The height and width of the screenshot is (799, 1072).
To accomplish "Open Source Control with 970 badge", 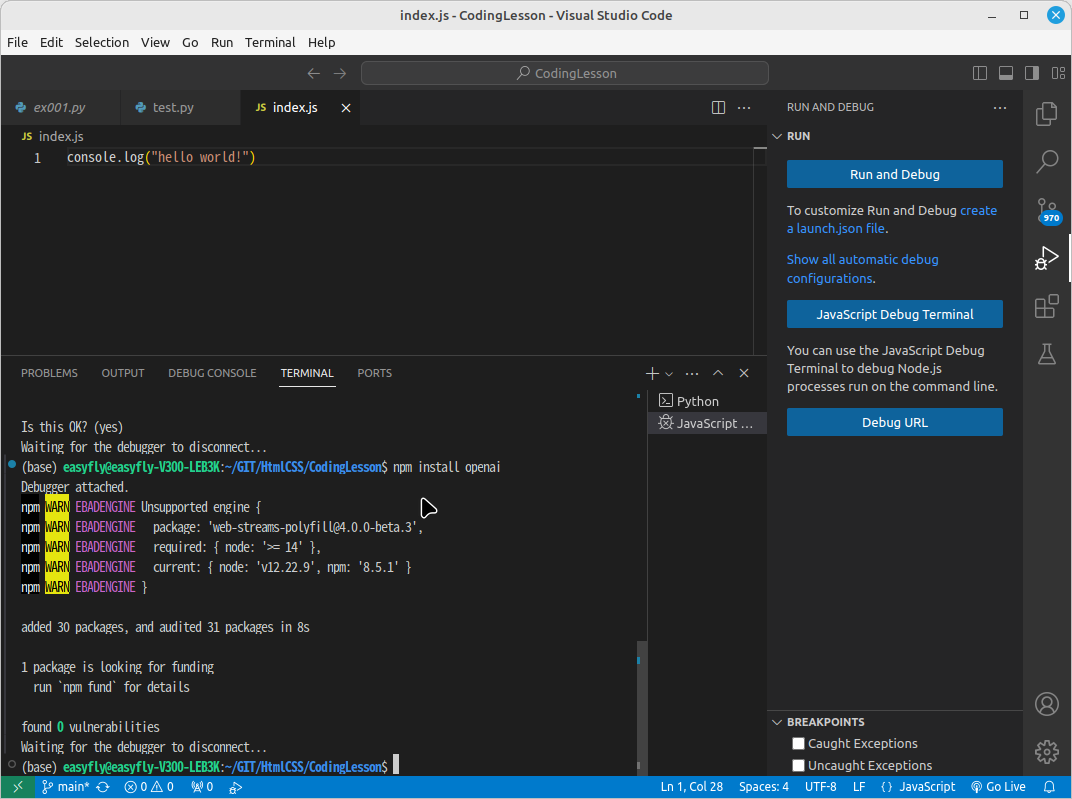I will pos(1047,211).
